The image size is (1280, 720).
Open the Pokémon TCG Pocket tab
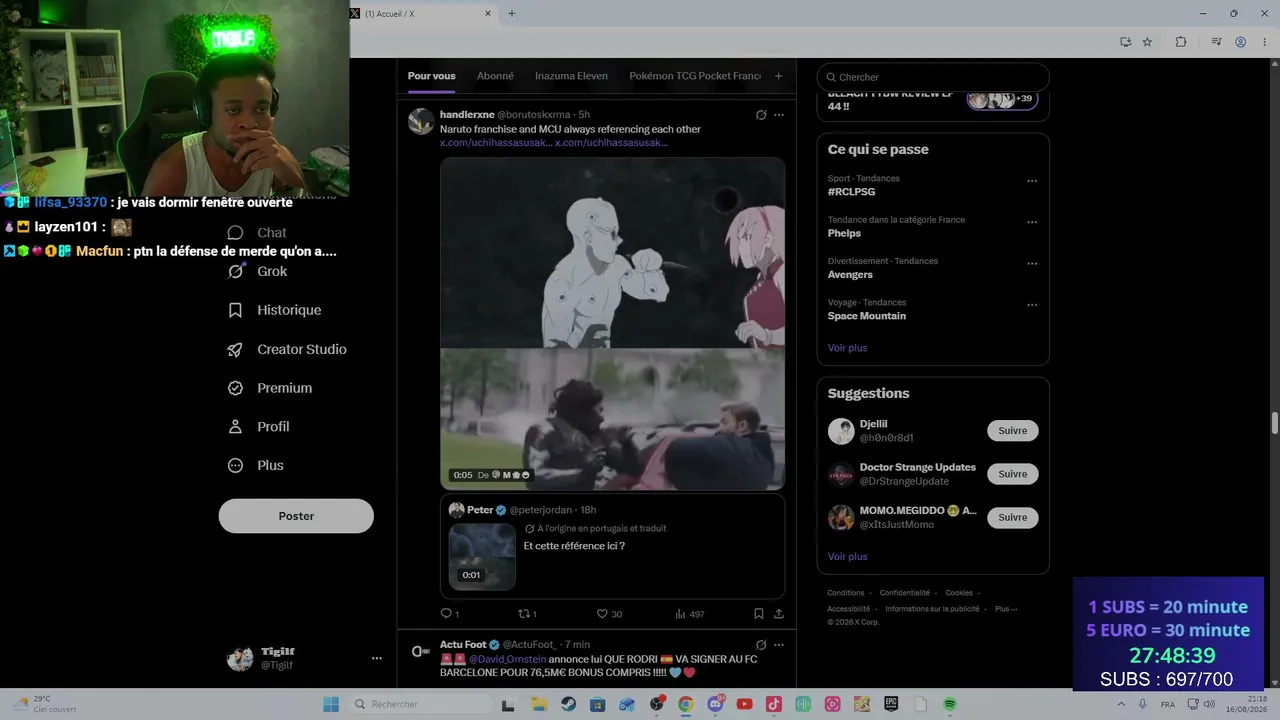tap(695, 76)
